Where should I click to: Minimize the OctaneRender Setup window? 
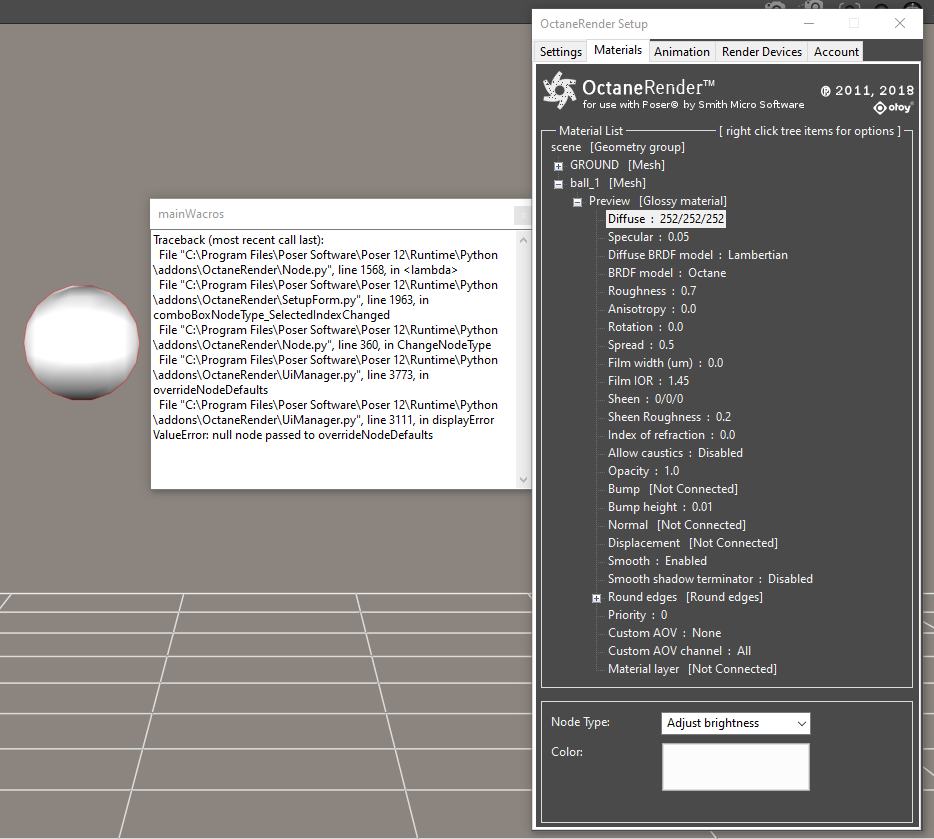pyautogui.click(x=809, y=24)
